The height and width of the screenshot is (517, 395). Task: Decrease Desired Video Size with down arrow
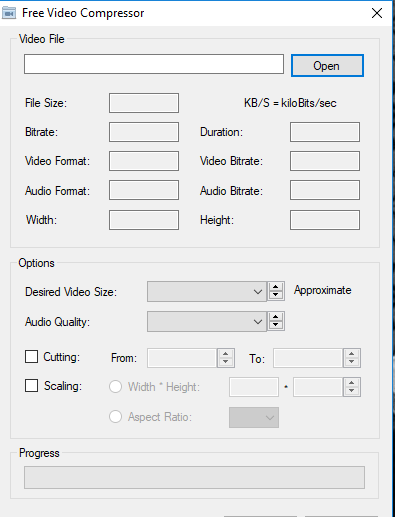[276, 295]
